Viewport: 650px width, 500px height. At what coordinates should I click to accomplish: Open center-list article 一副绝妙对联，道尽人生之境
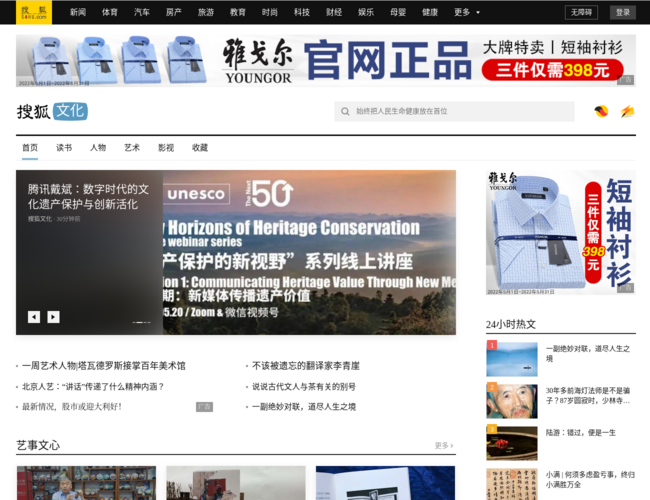(304, 407)
